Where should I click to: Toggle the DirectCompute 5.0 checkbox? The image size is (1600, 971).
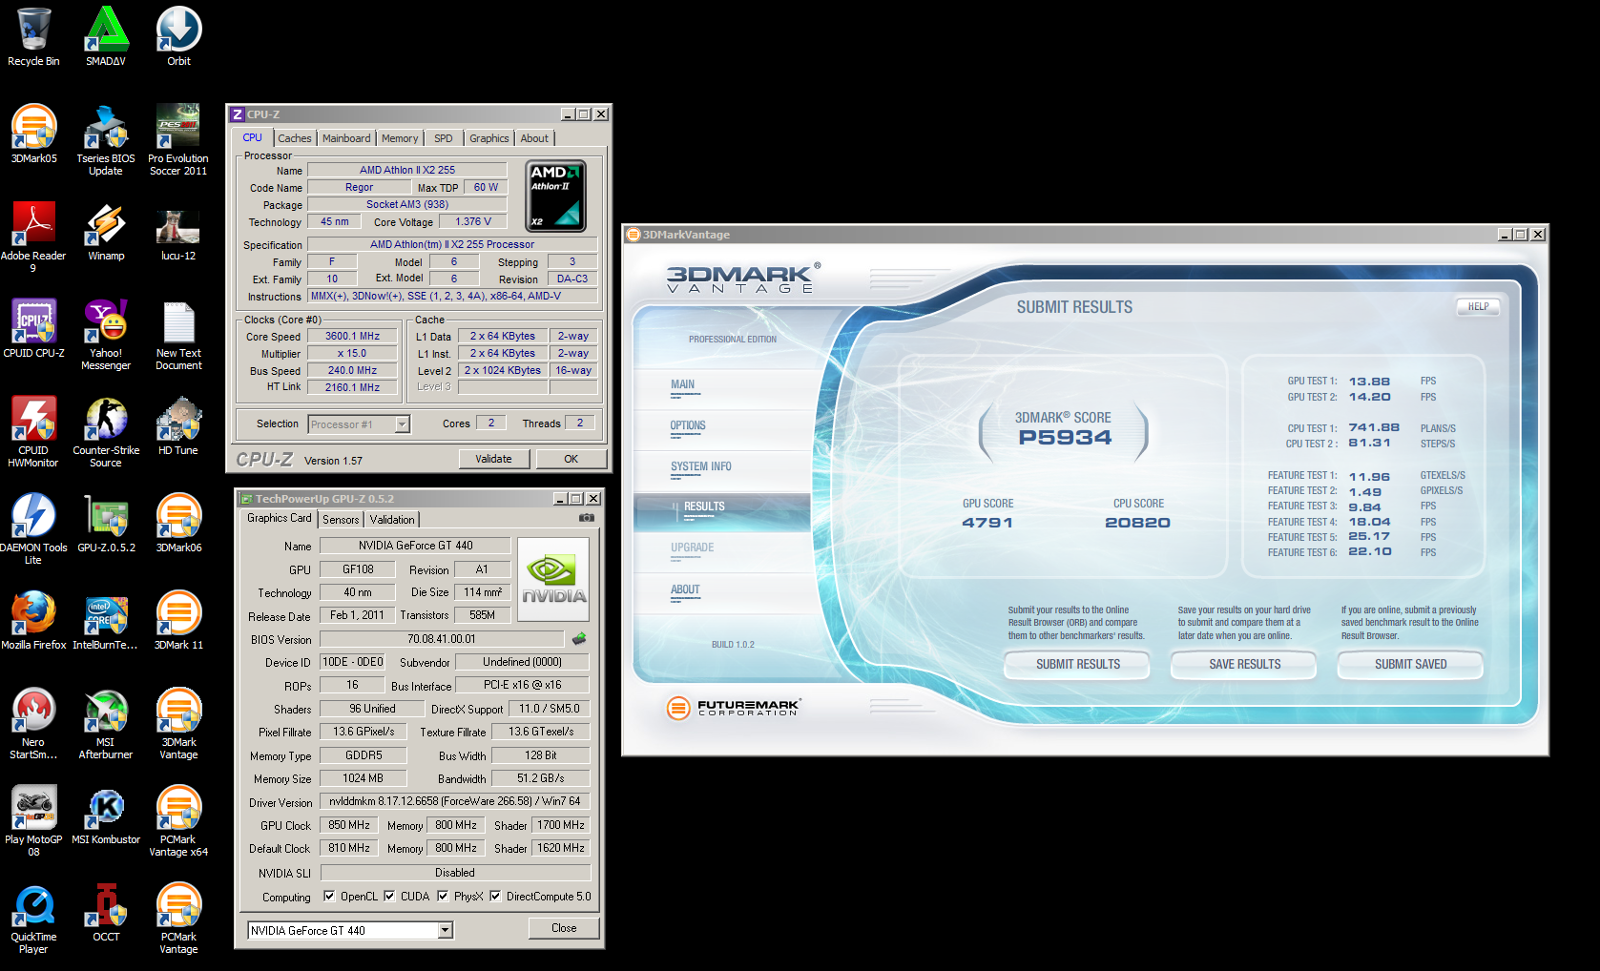(x=495, y=896)
